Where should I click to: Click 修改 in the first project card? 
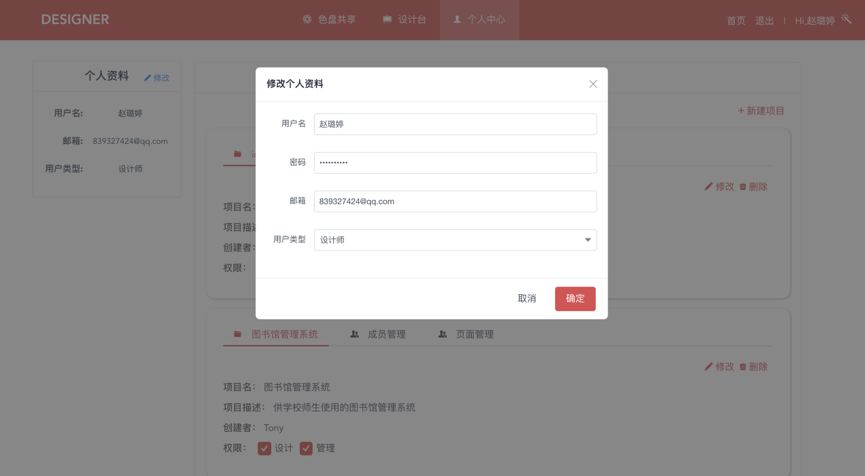719,186
